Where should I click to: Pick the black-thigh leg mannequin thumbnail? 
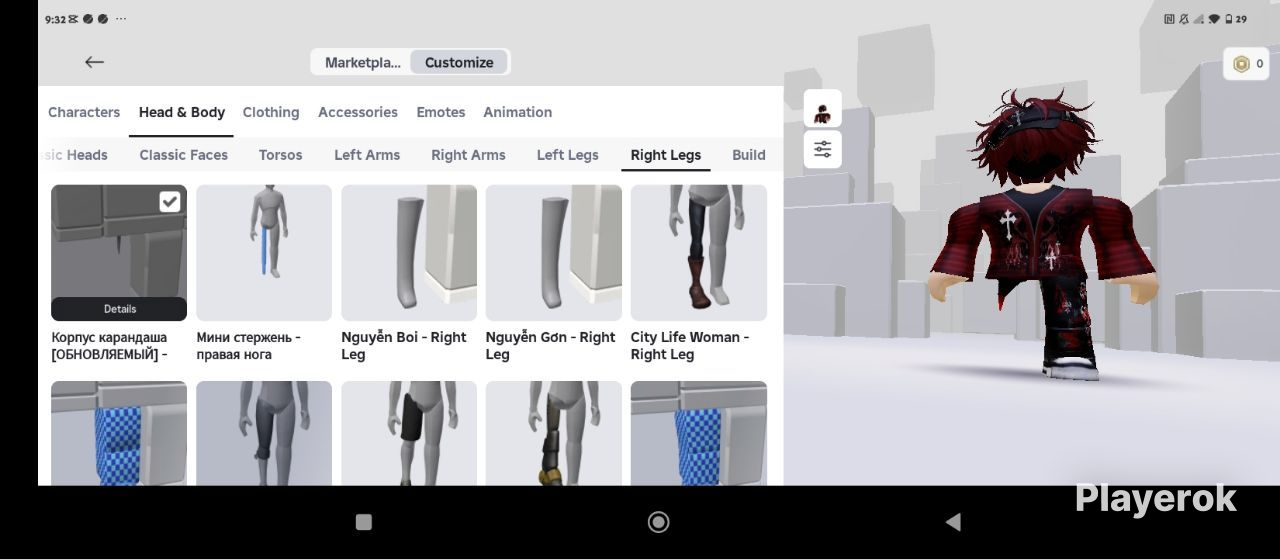(x=409, y=433)
